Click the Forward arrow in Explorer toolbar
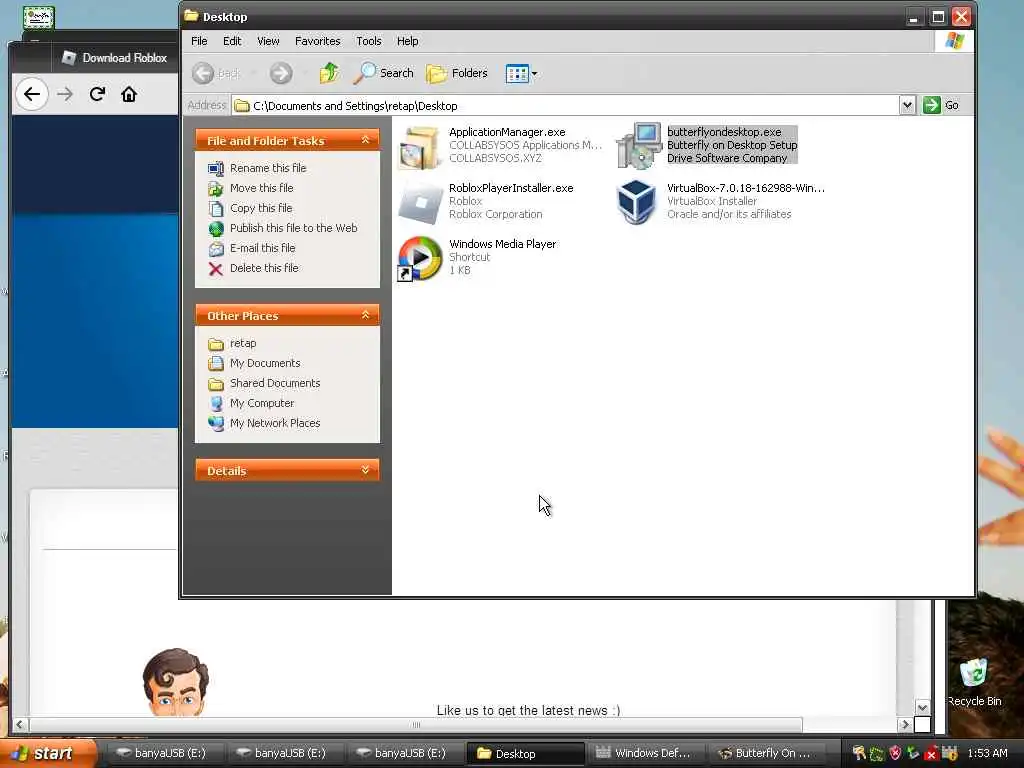 point(281,73)
